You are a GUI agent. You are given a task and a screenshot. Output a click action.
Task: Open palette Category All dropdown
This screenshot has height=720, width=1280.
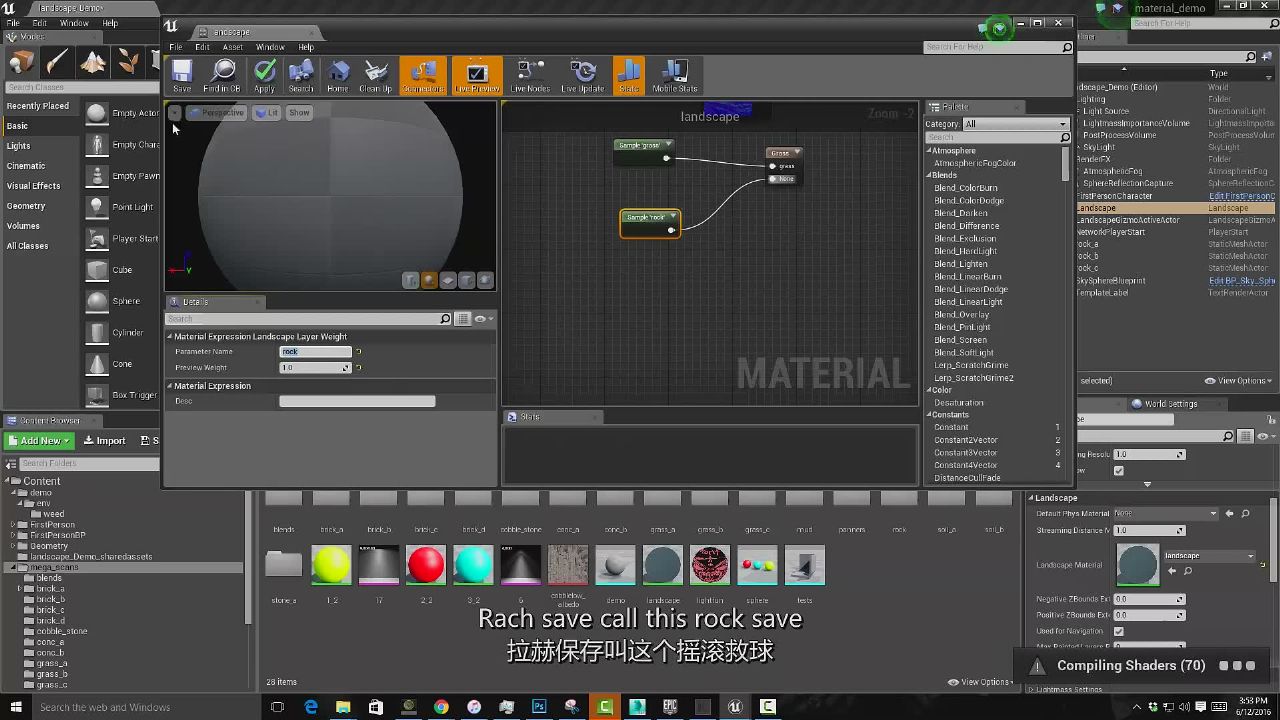click(x=1015, y=124)
